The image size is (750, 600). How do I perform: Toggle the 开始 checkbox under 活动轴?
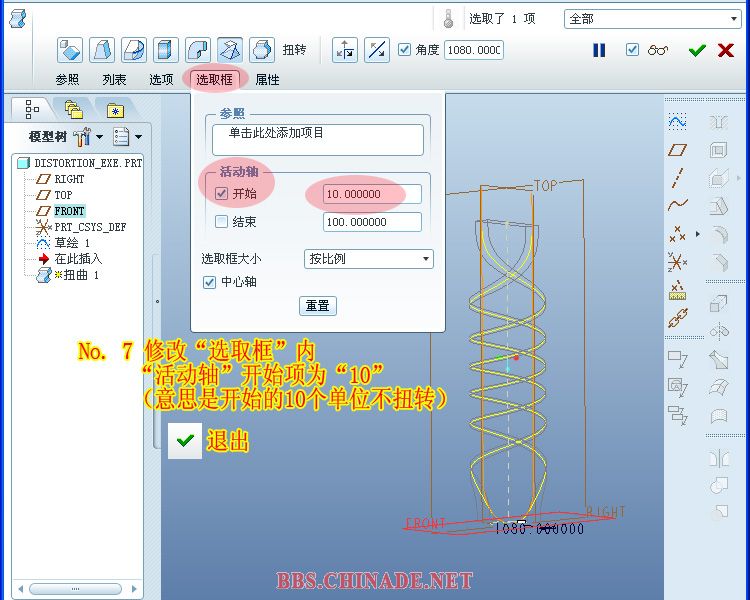(221, 194)
